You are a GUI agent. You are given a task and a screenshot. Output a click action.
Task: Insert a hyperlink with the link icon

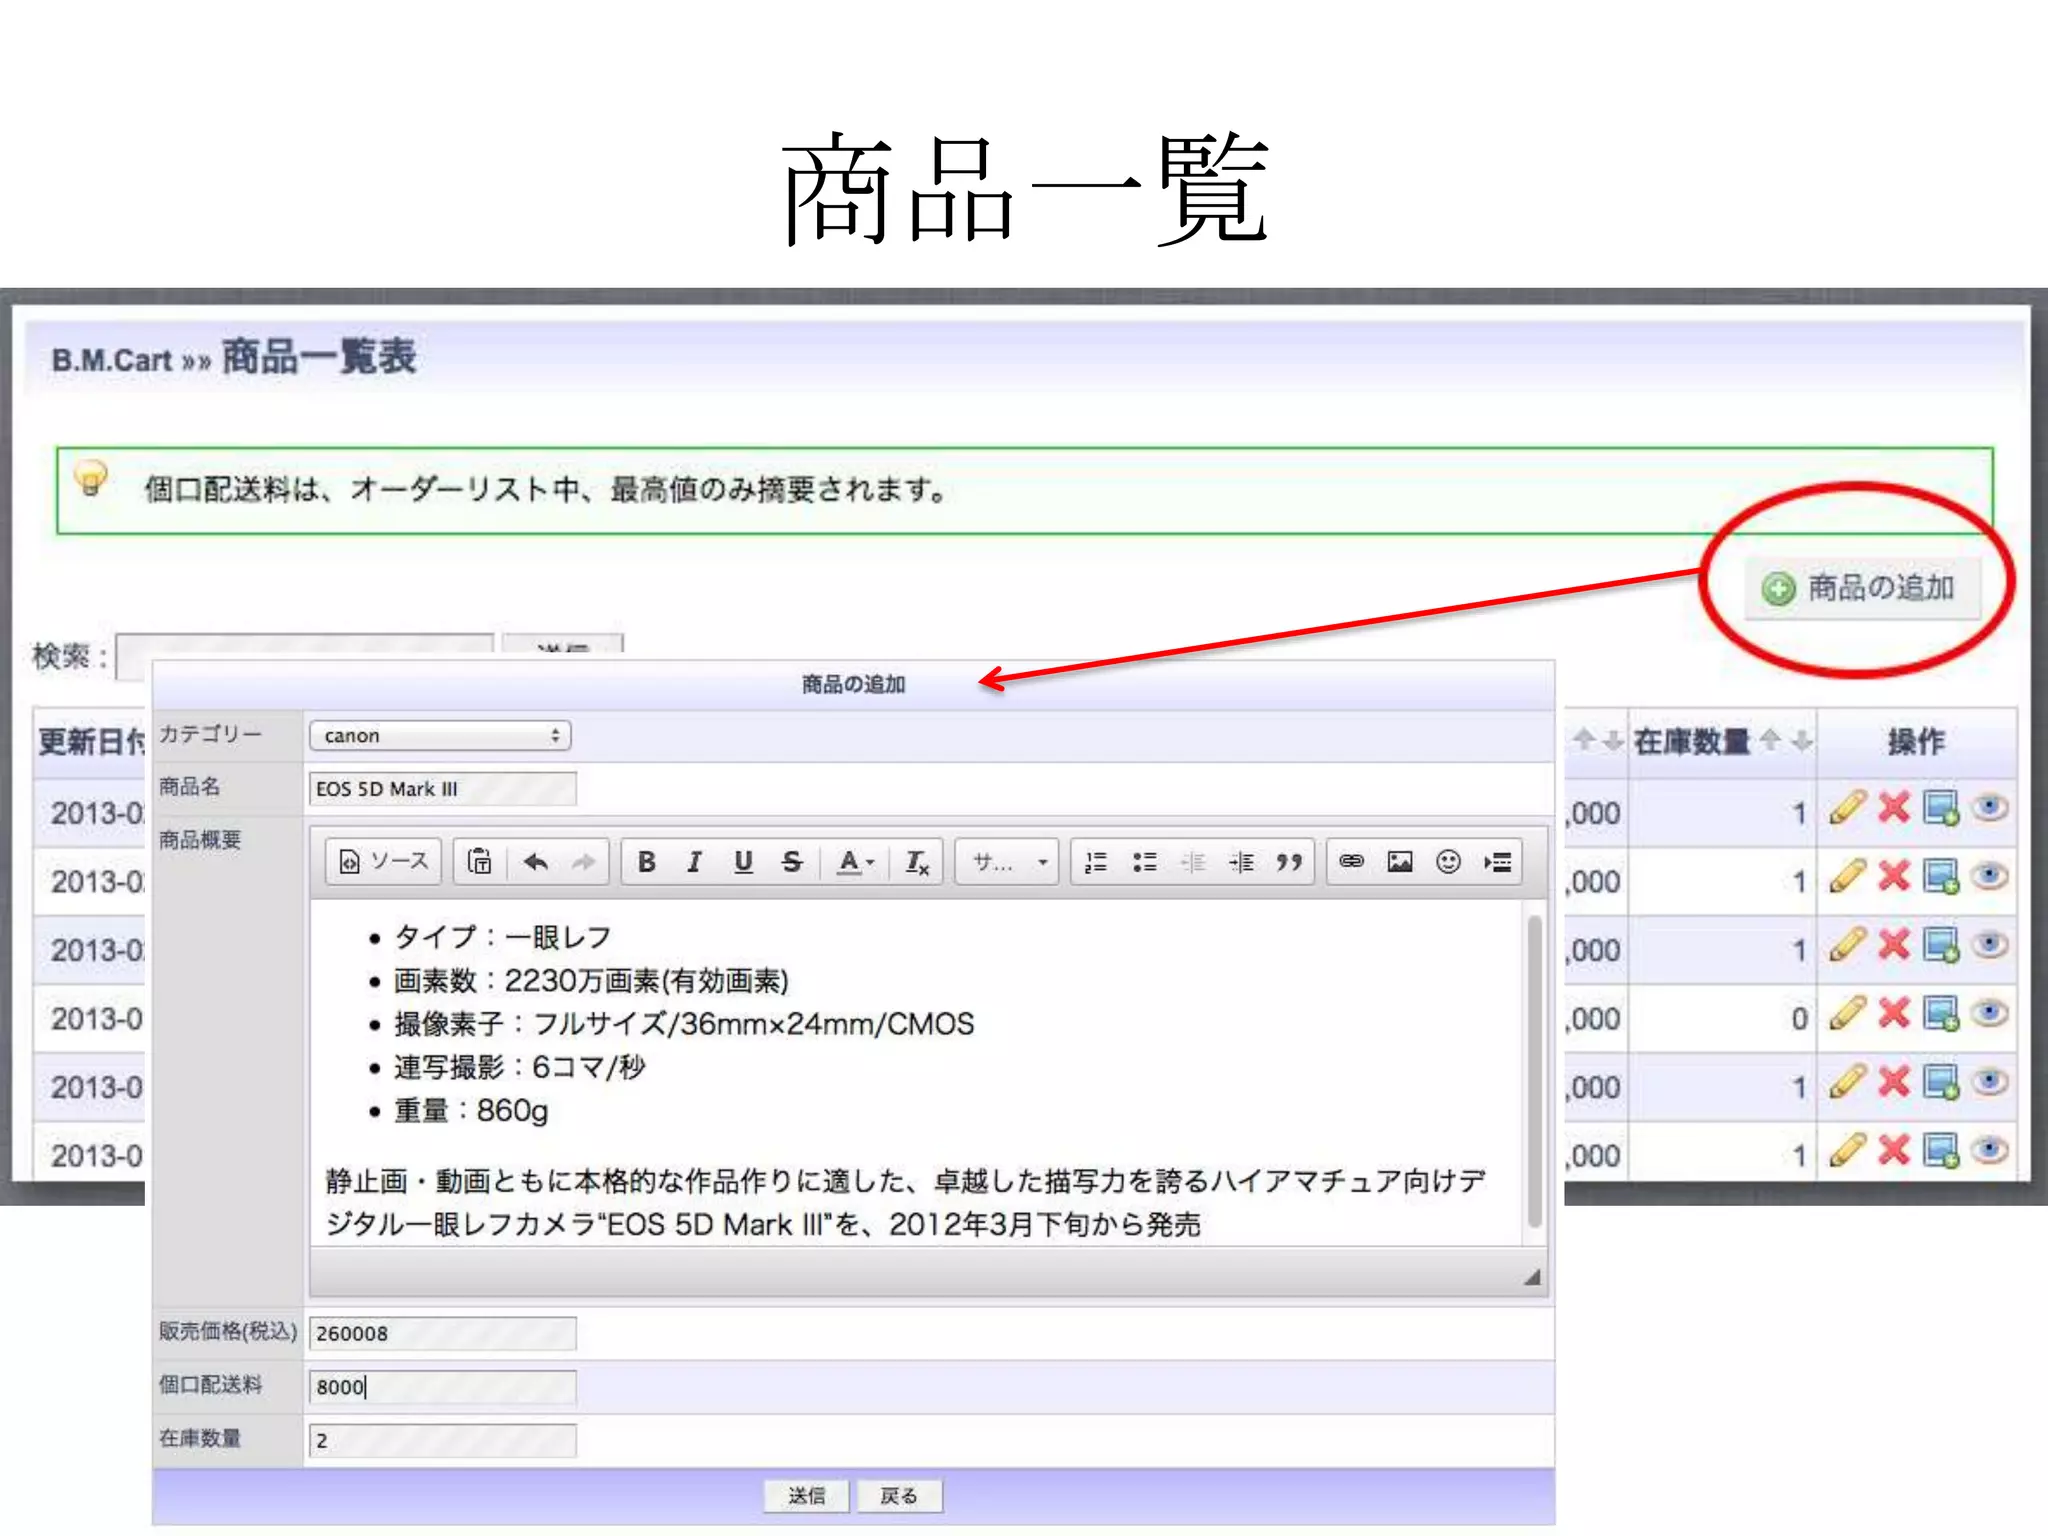(1351, 862)
